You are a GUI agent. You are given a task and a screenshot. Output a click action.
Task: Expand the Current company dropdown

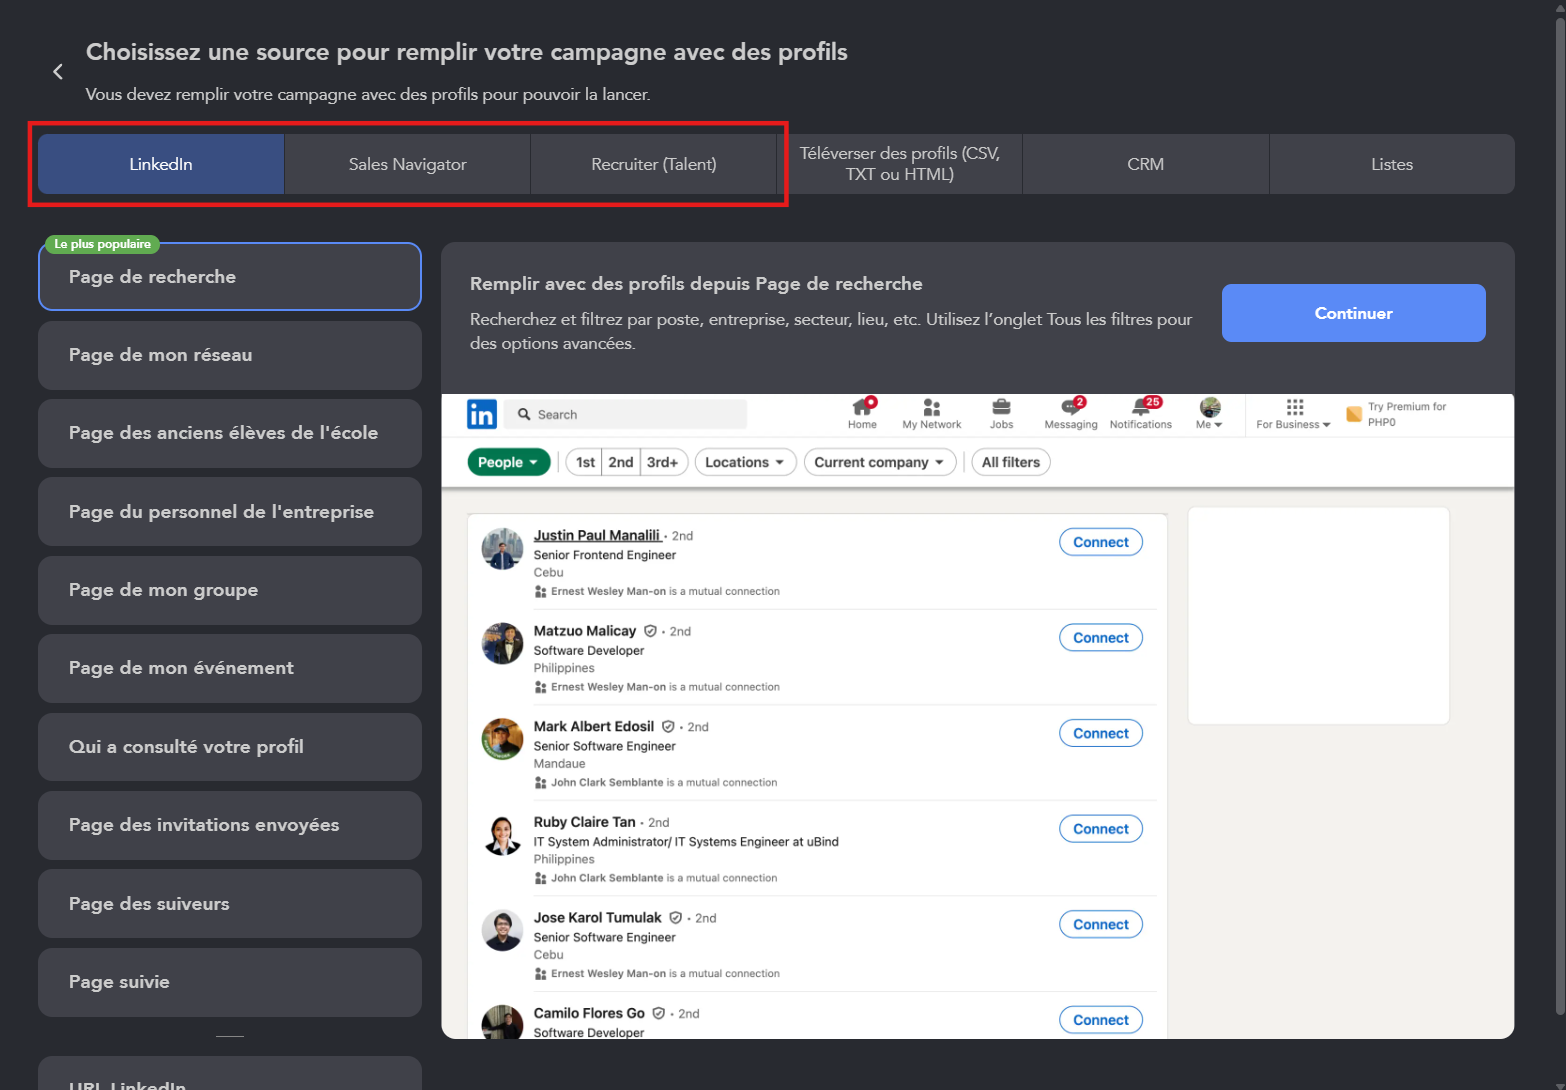(x=880, y=462)
